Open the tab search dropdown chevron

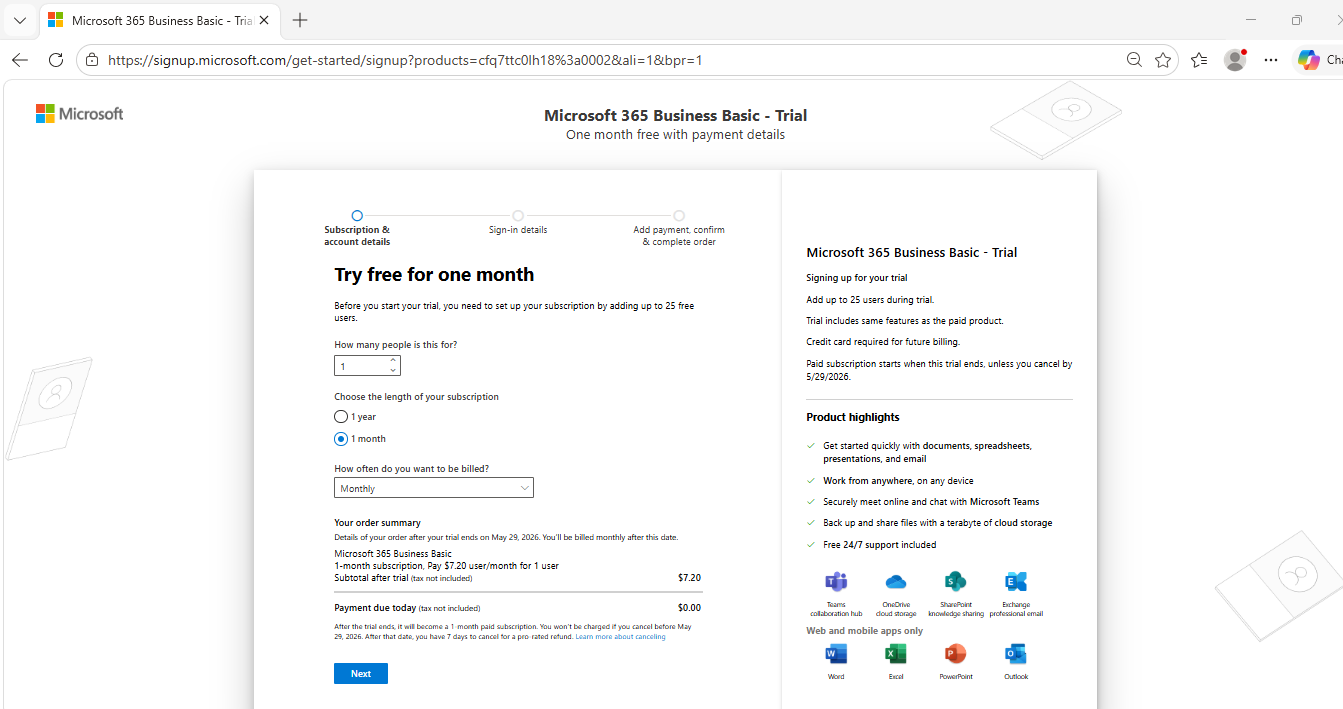pyautogui.click(x=20, y=20)
